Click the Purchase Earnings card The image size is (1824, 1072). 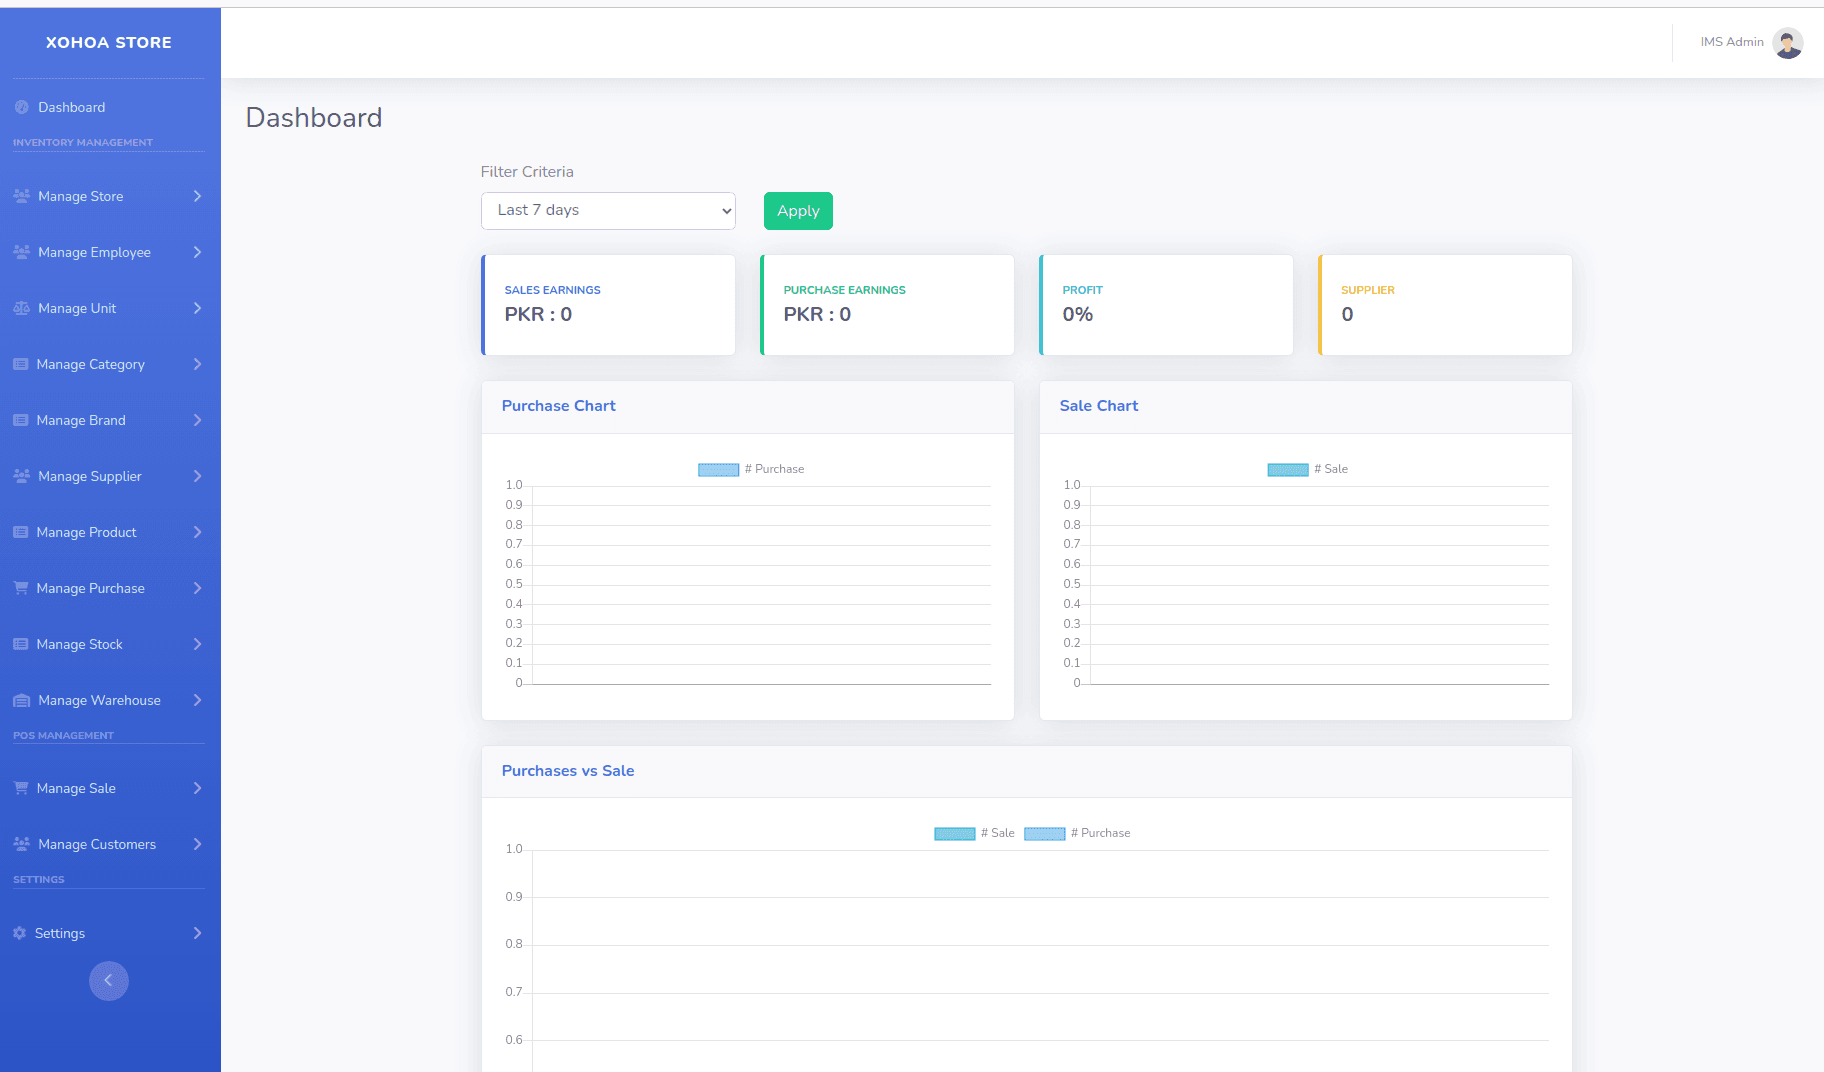coord(887,305)
